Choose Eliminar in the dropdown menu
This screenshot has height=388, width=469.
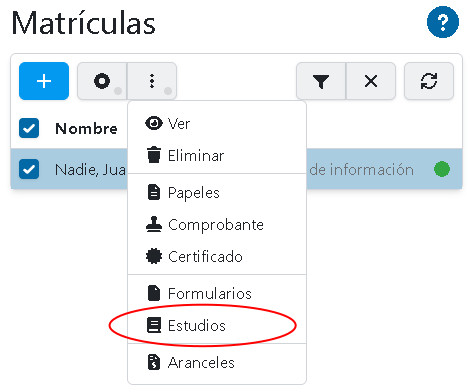(217, 156)
